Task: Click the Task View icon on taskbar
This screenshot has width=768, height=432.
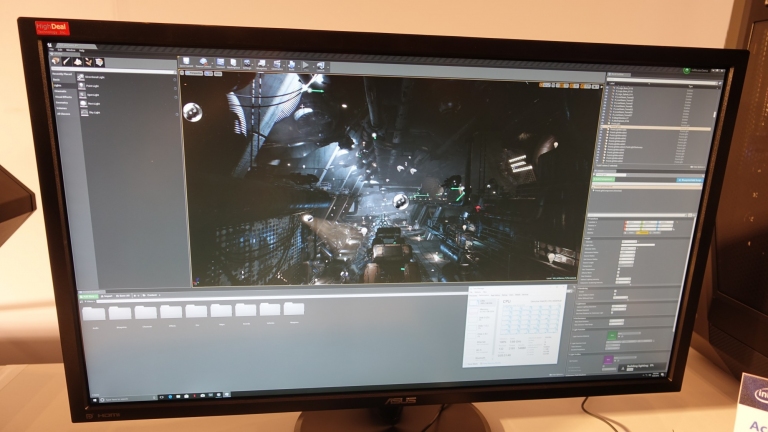Action: (x=162, y=397)
